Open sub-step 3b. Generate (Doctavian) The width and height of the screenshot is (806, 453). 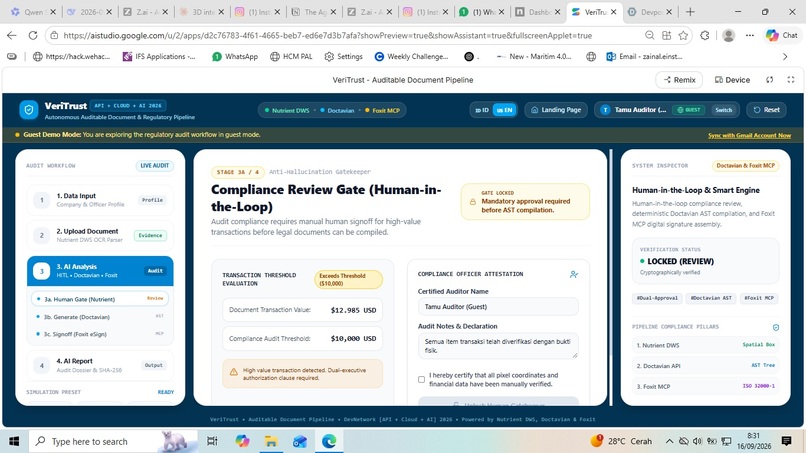click(100, 317)
